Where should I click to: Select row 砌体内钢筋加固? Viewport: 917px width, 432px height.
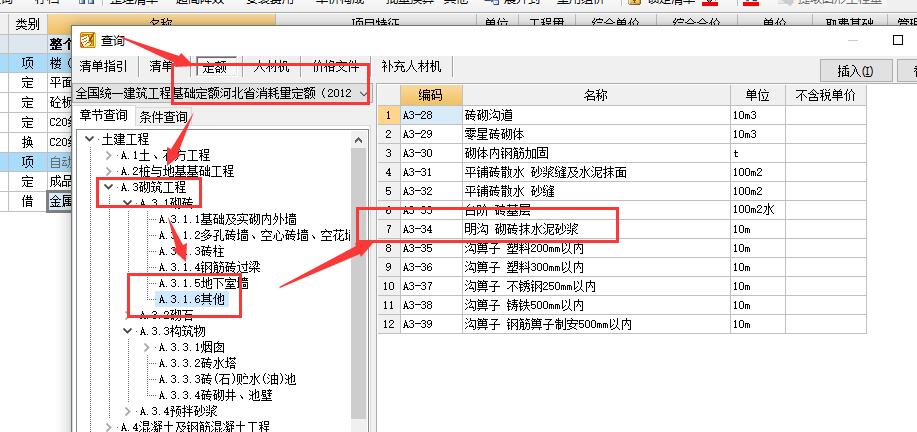[x=622, y=153]
